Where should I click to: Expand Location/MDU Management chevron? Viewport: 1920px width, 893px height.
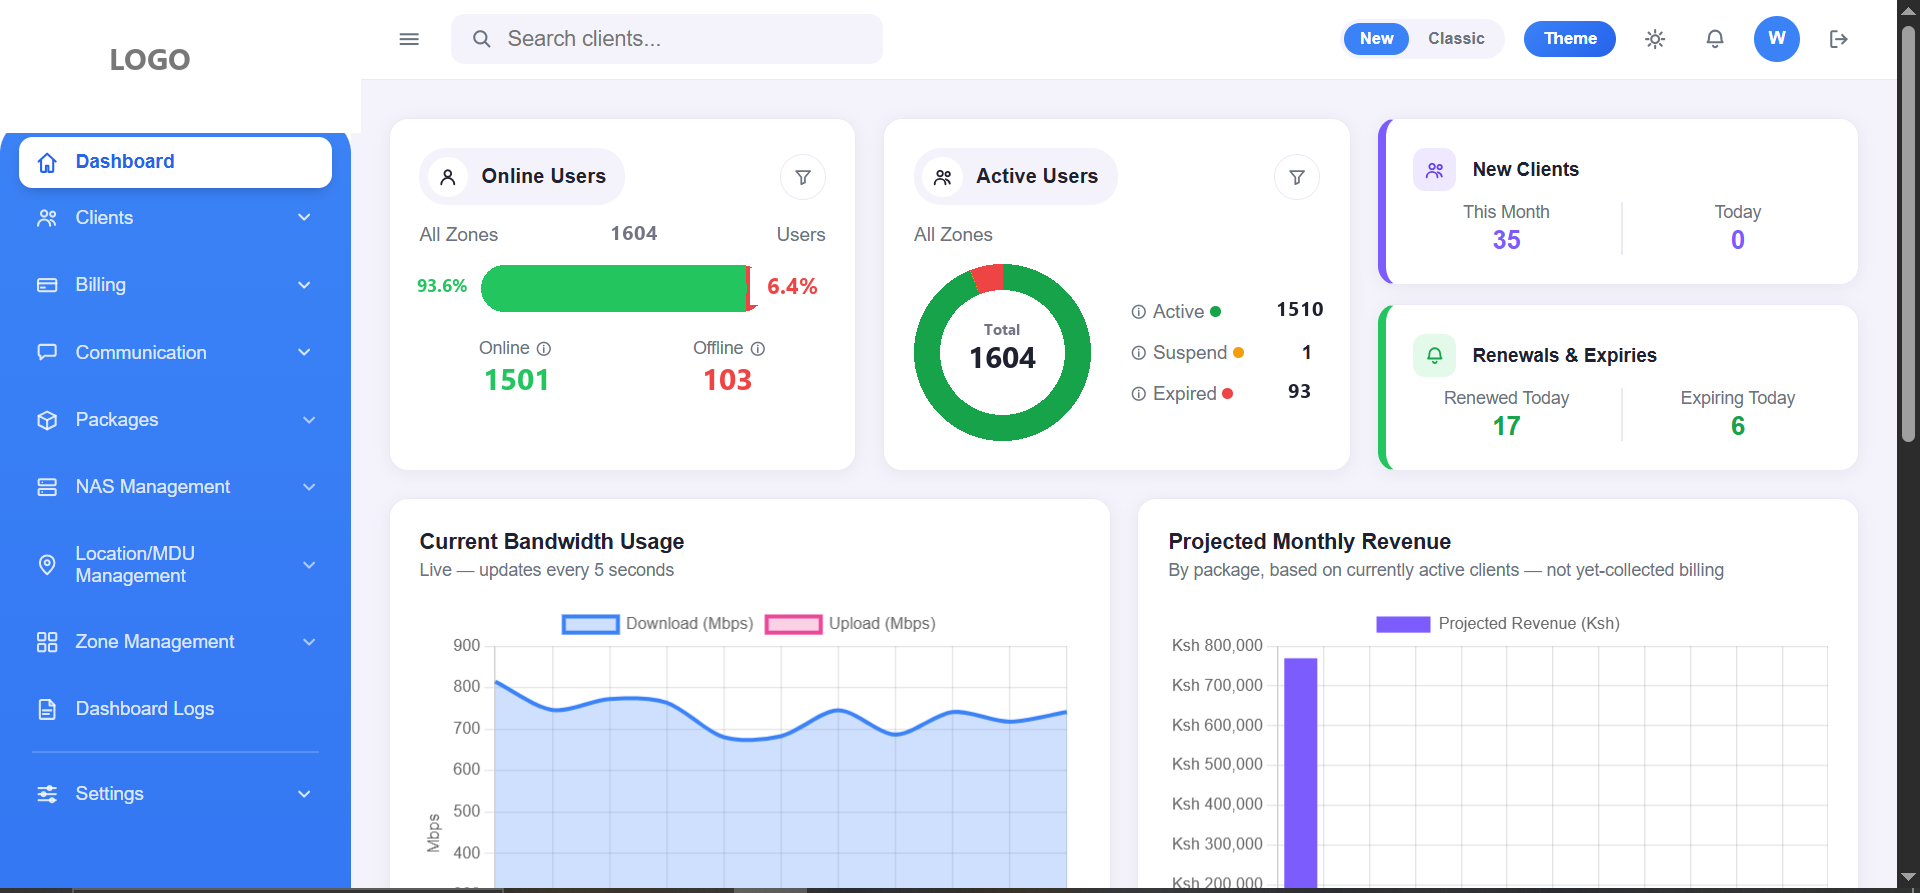[309, 565]
